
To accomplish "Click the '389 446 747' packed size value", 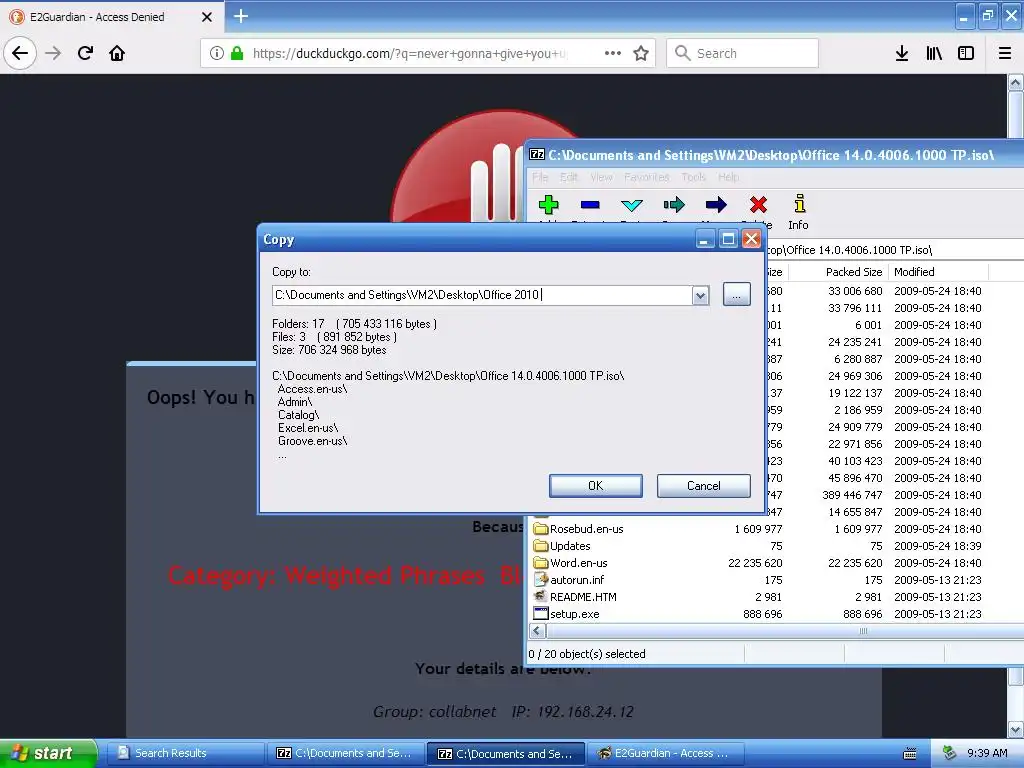I will tap(852, 495).
